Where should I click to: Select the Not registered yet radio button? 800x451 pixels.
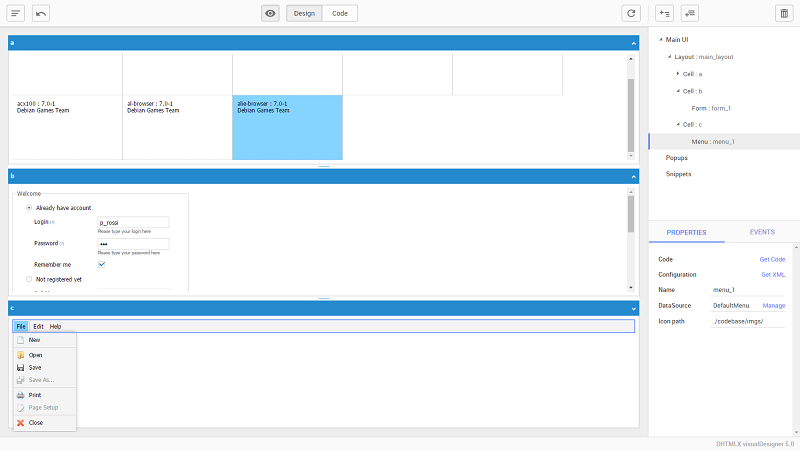(x=29, y=280)
